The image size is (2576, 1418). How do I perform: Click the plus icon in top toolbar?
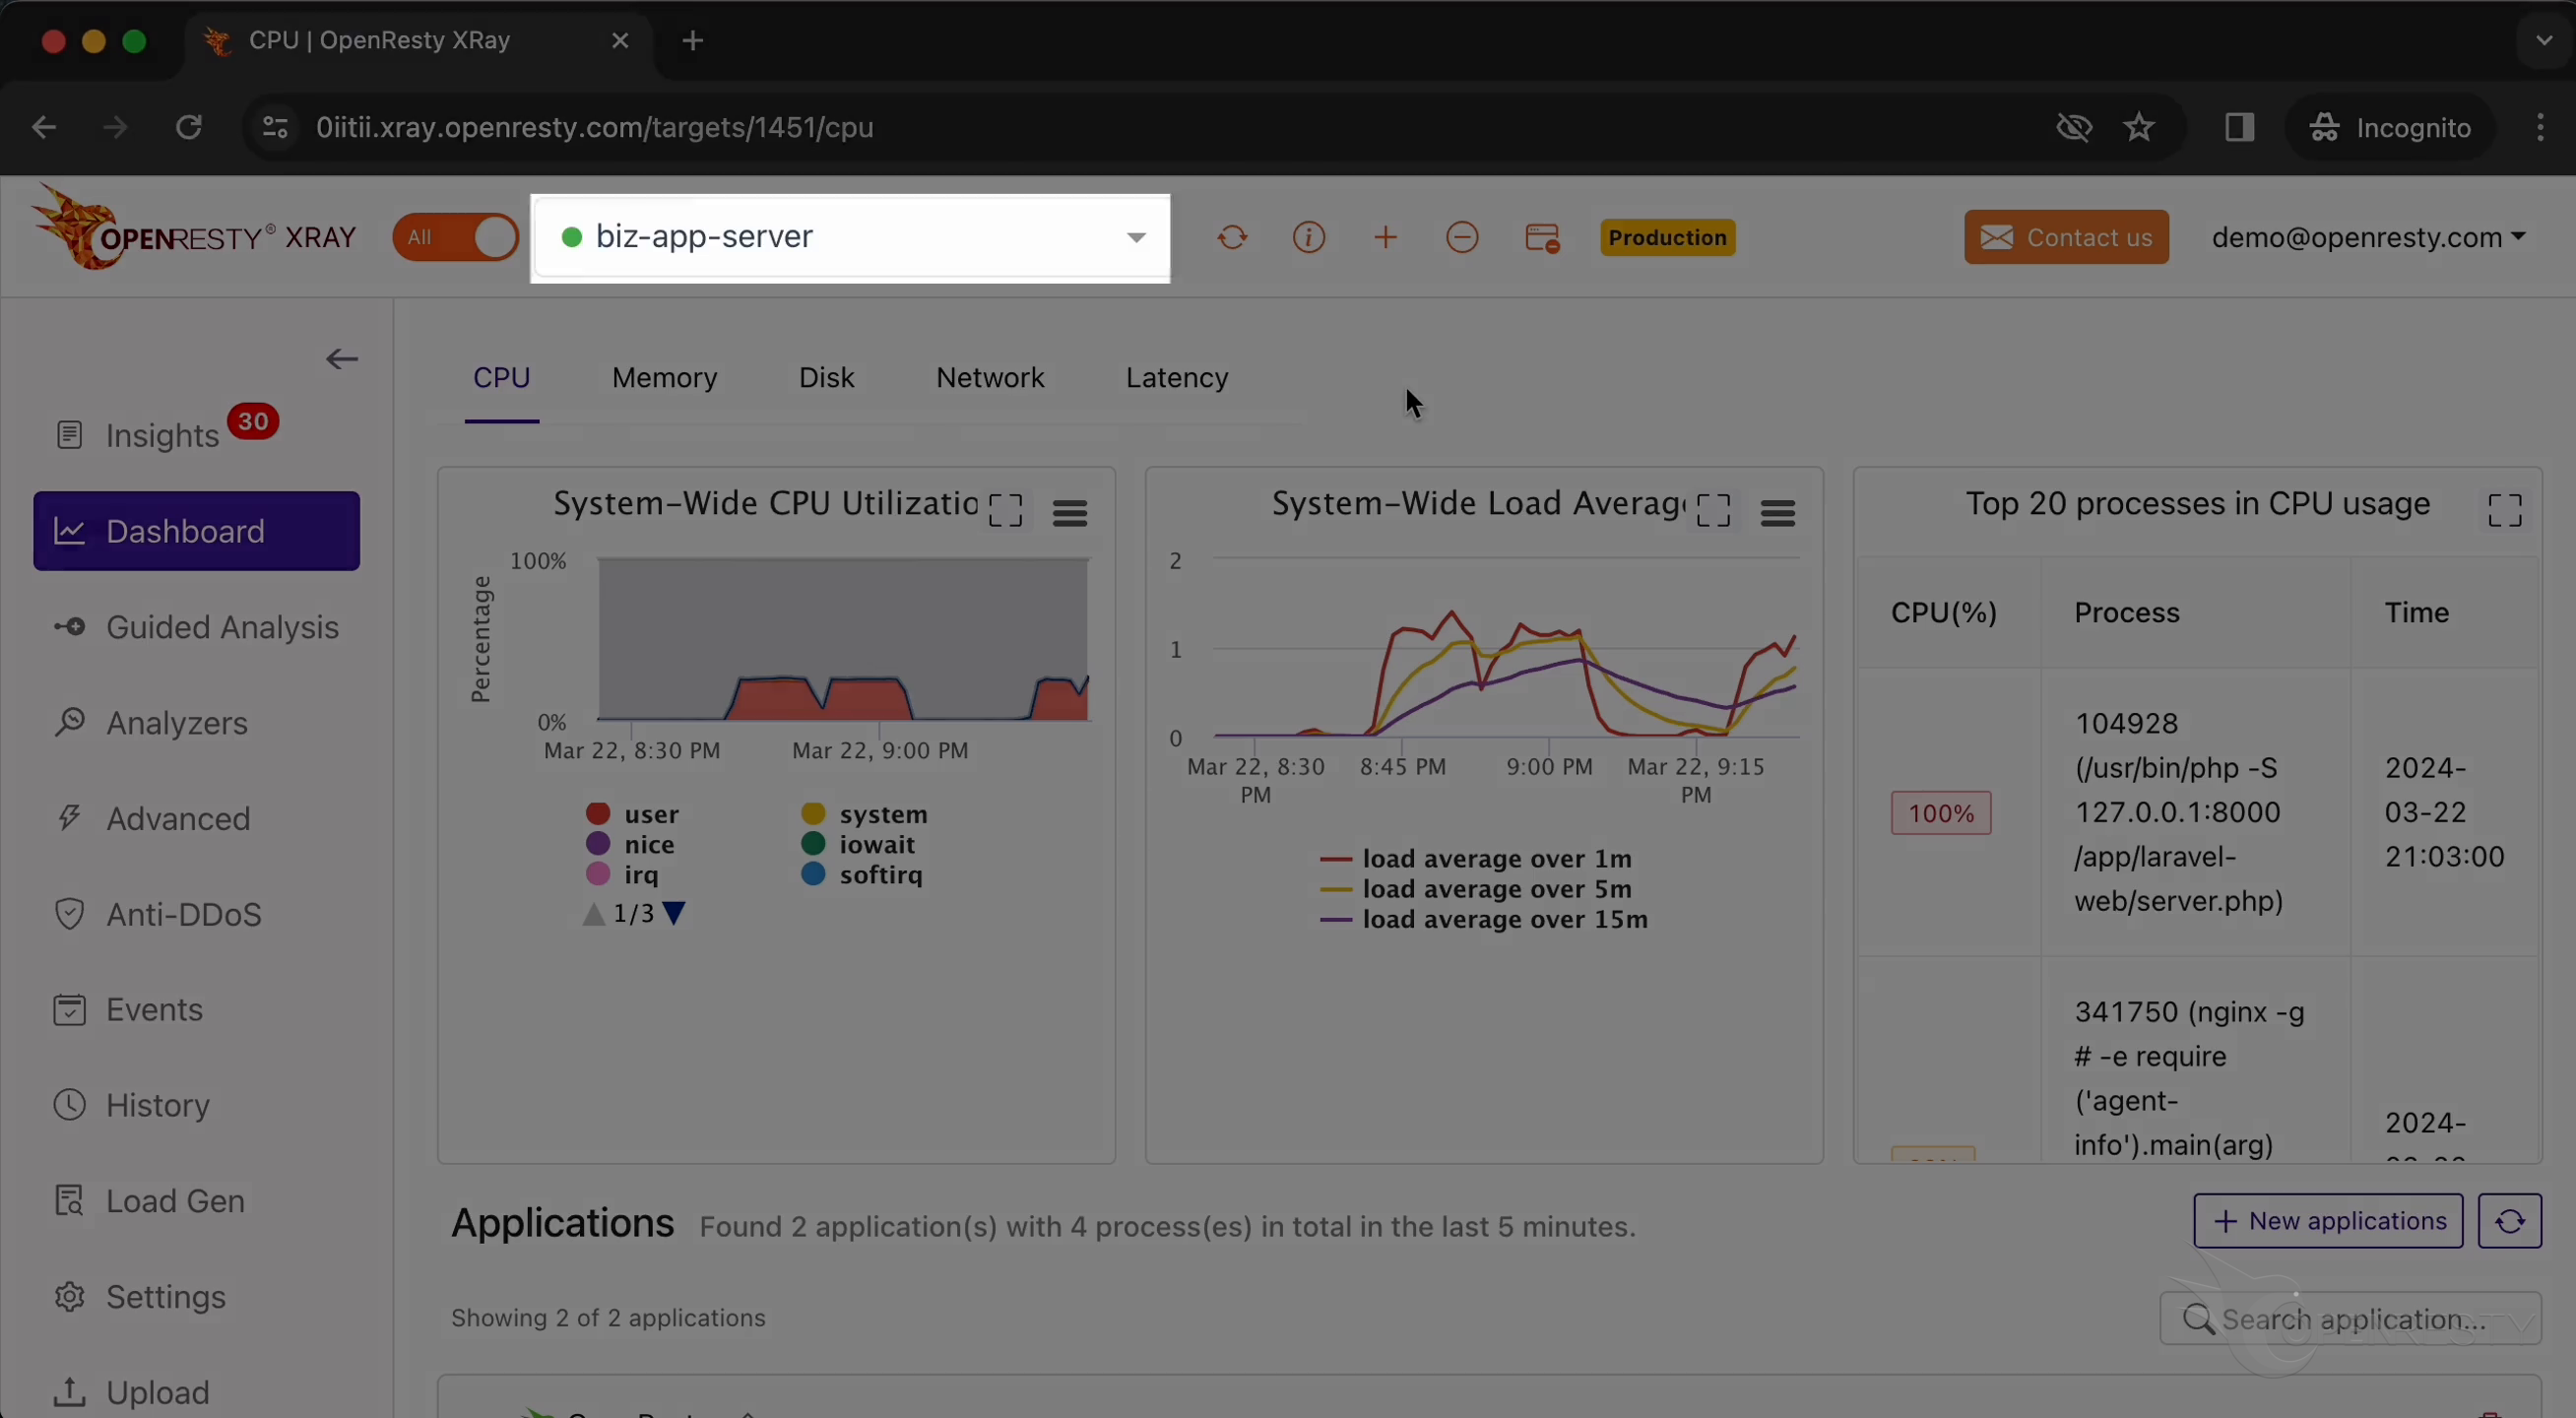pyautogui.click(x=1386, y=238)
